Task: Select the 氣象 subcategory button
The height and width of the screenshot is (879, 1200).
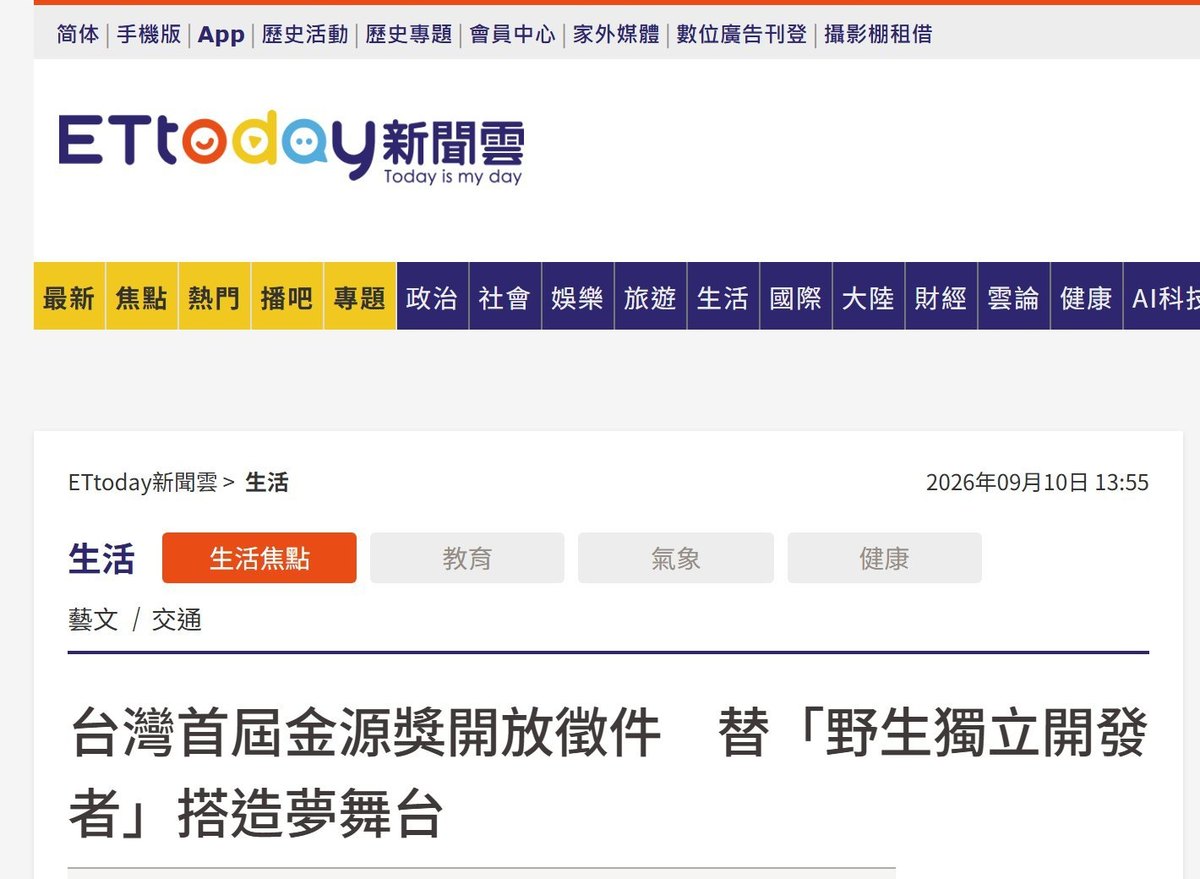Action: tap(676, 558)
